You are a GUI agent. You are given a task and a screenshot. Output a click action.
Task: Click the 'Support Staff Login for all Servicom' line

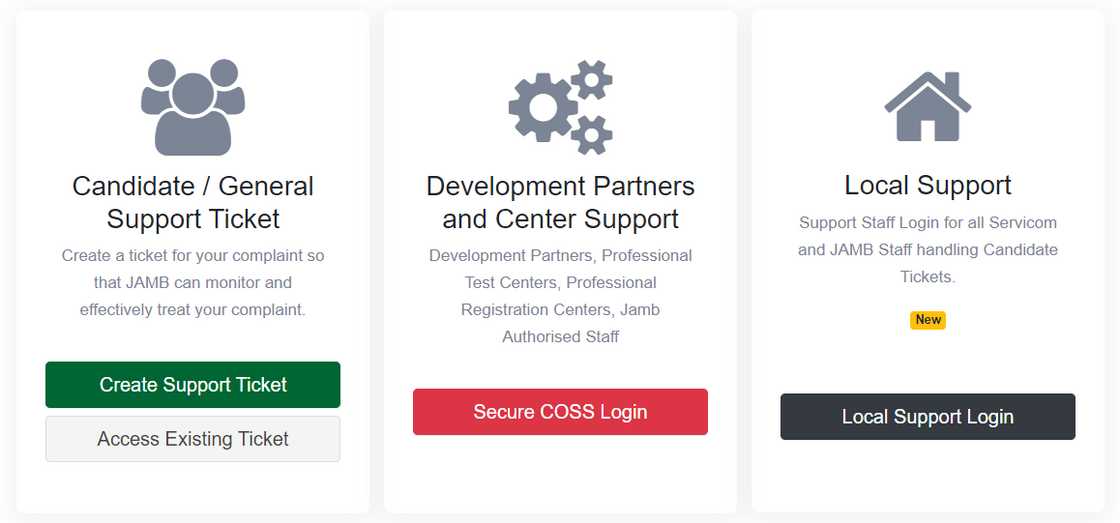click(928, 223)
